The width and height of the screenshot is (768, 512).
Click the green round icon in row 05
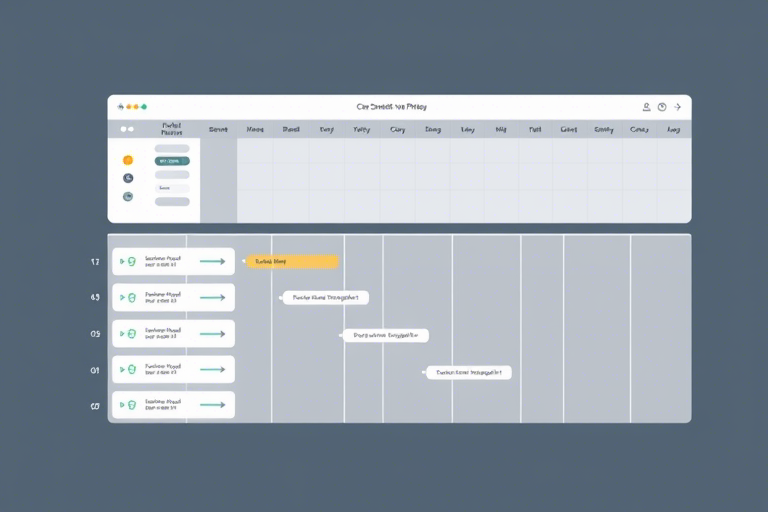coord(132,334)
